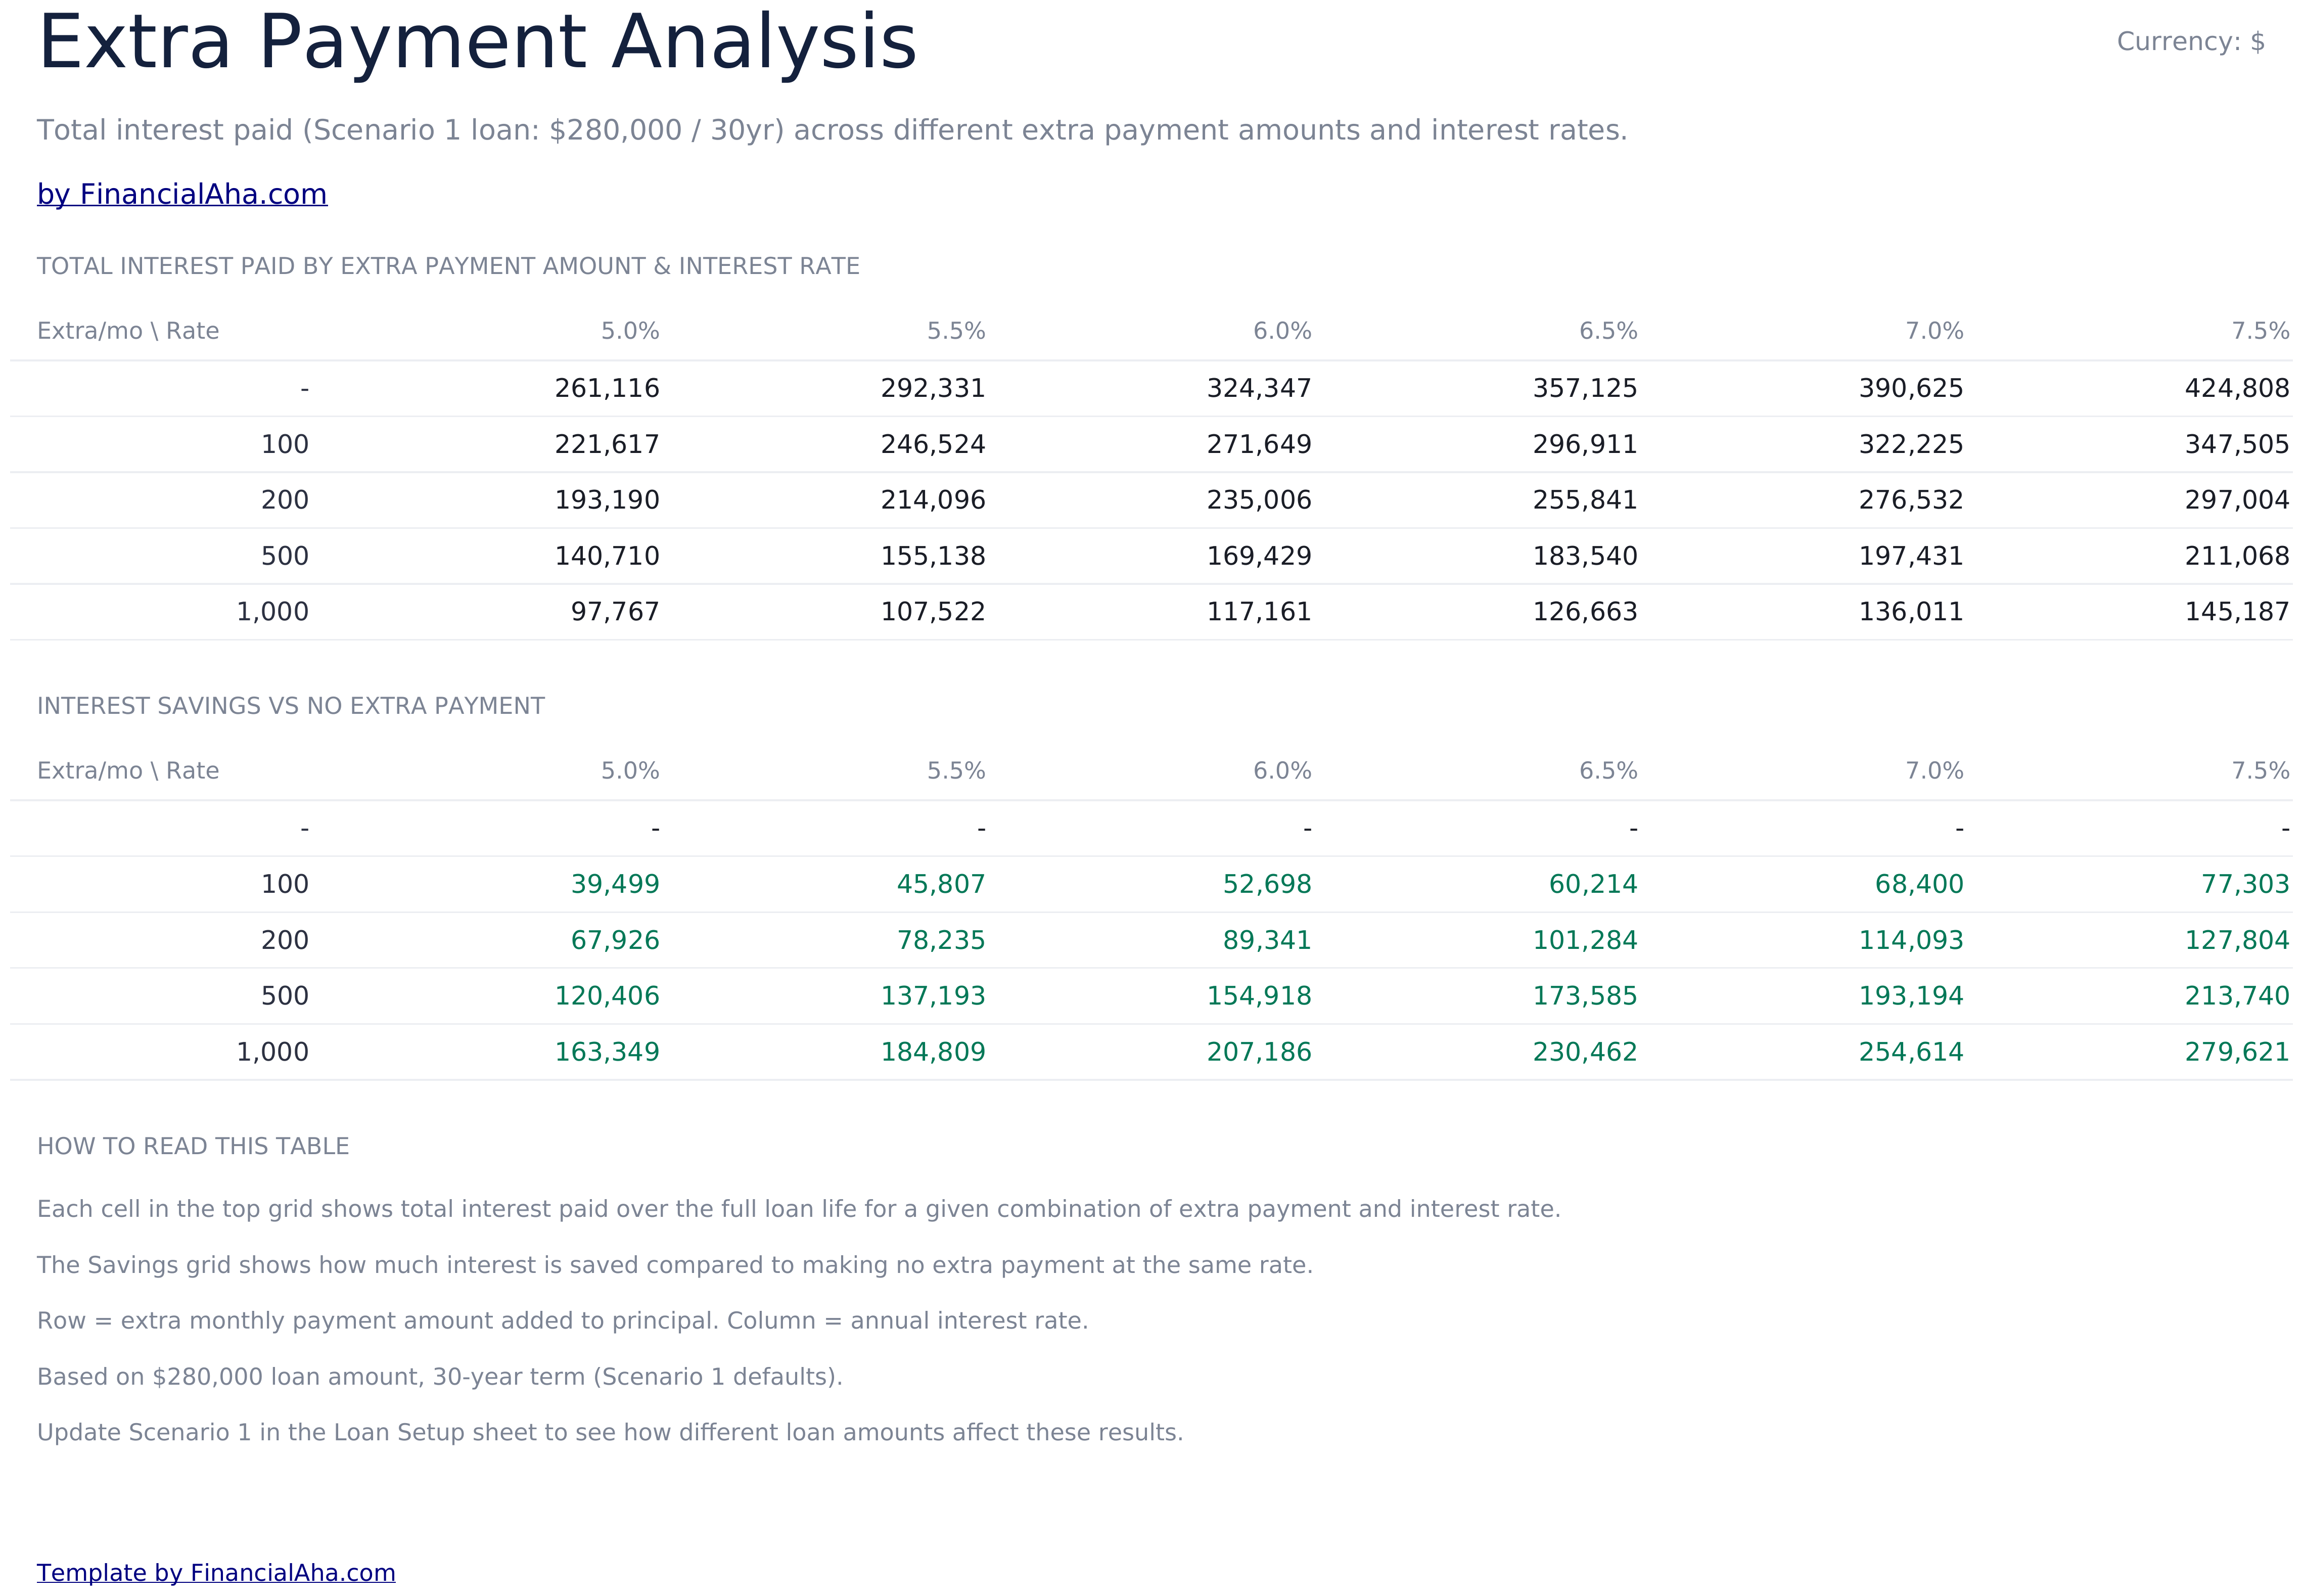Click the 107,522 cell

tap(933, 612)
